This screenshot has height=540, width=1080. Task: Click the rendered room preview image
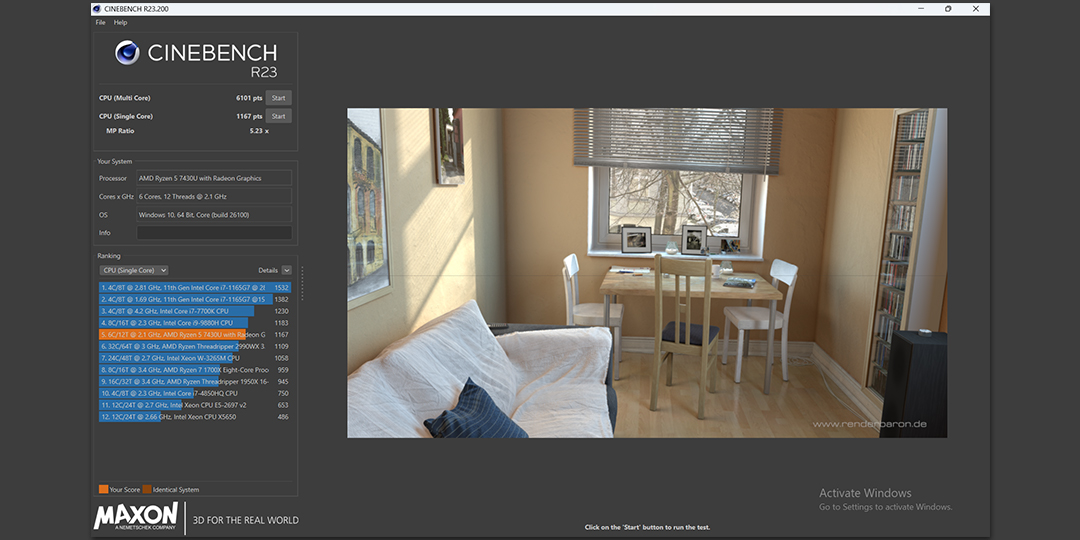click(646, 272)
